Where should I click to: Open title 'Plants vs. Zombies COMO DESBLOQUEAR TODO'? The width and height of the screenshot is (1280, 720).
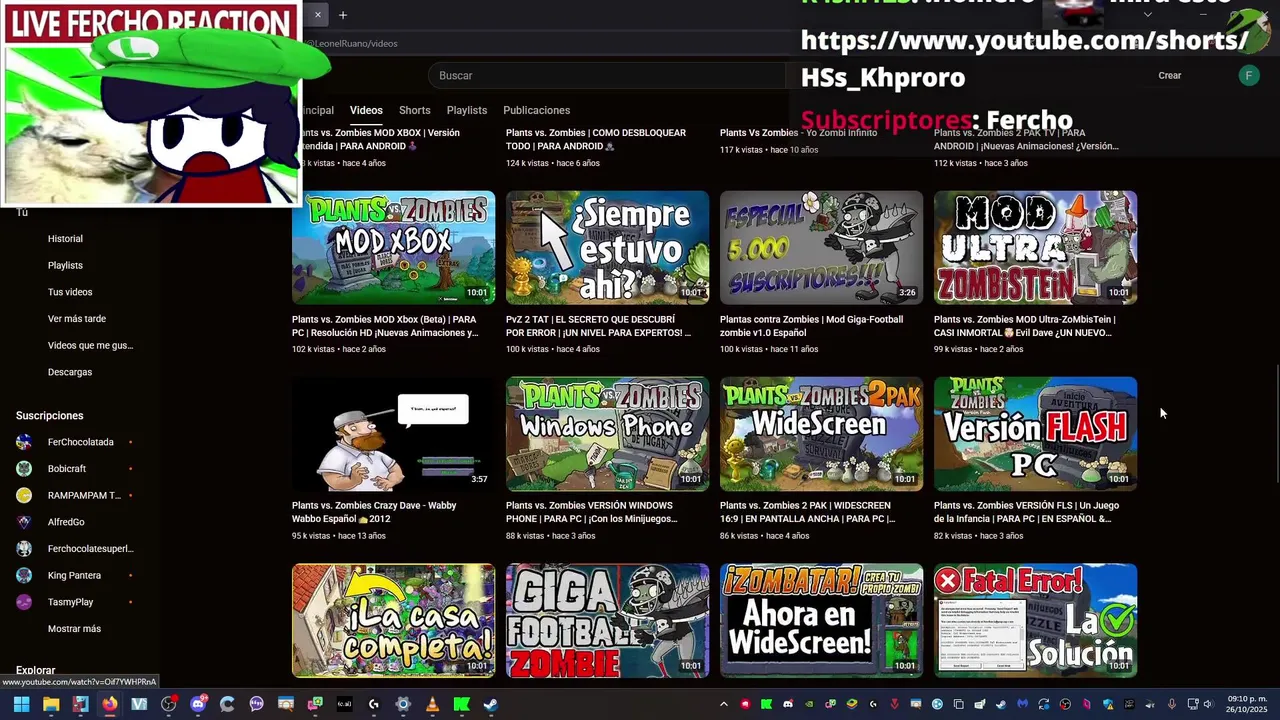pos(596,139)
